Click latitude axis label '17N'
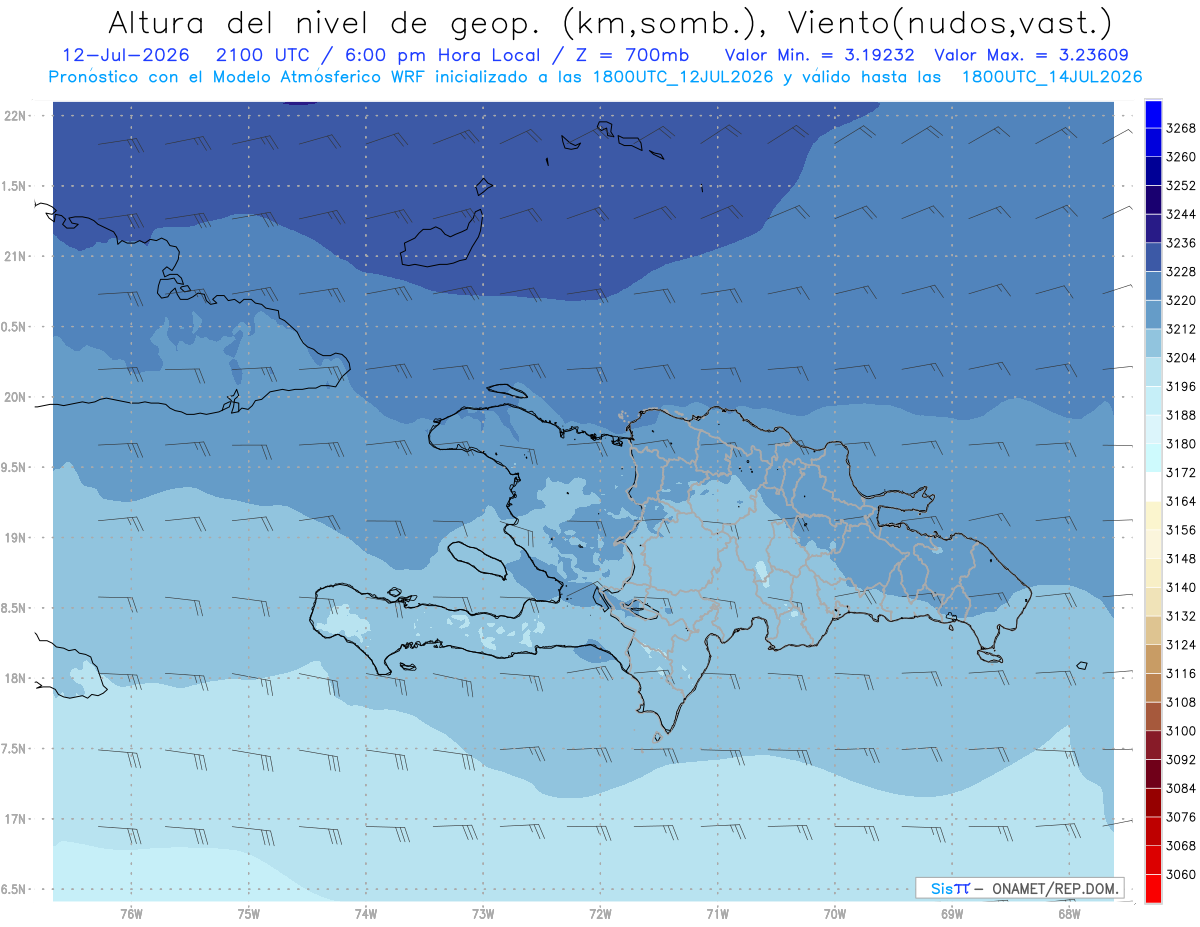This screenshot has width=1200, height=927. pyautogui.click(x=17, y=819)
